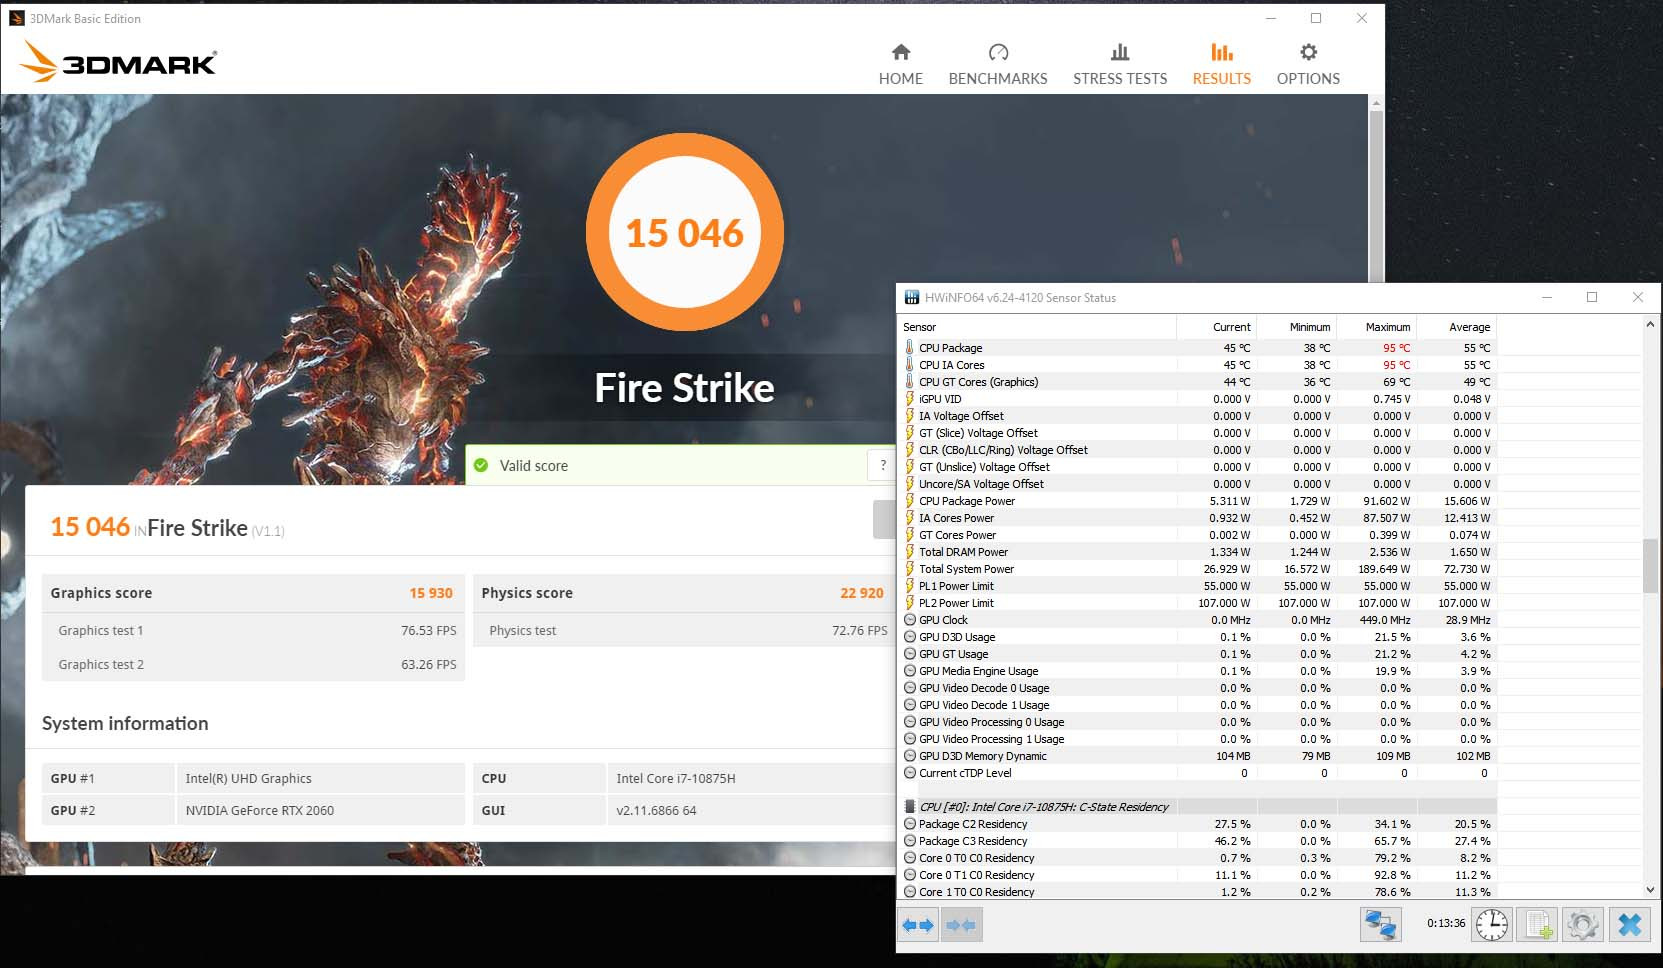Select the Total DRAM Power sensor label
1663x968 pixels.
pyautogui.click(x=964, y=551)
